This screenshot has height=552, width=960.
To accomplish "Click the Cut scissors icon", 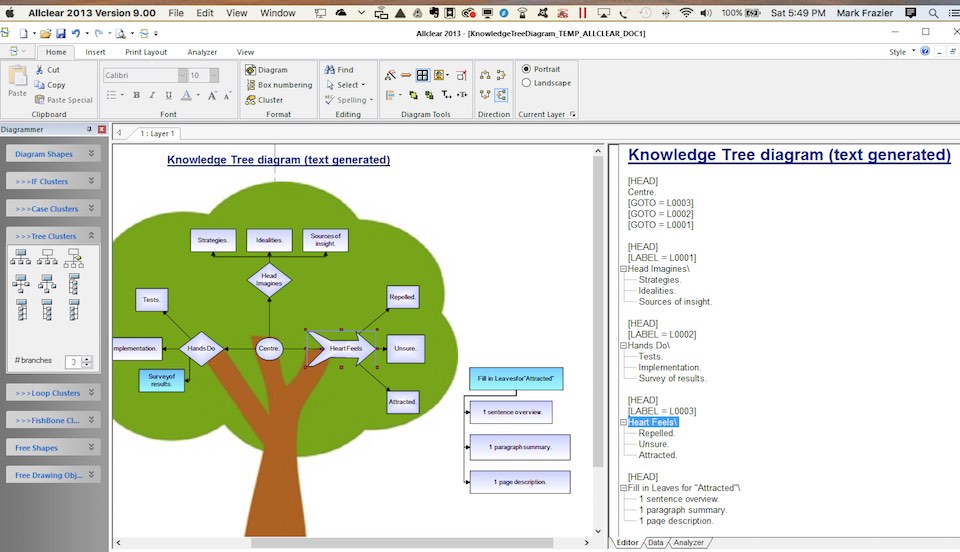I will [39, 70].
